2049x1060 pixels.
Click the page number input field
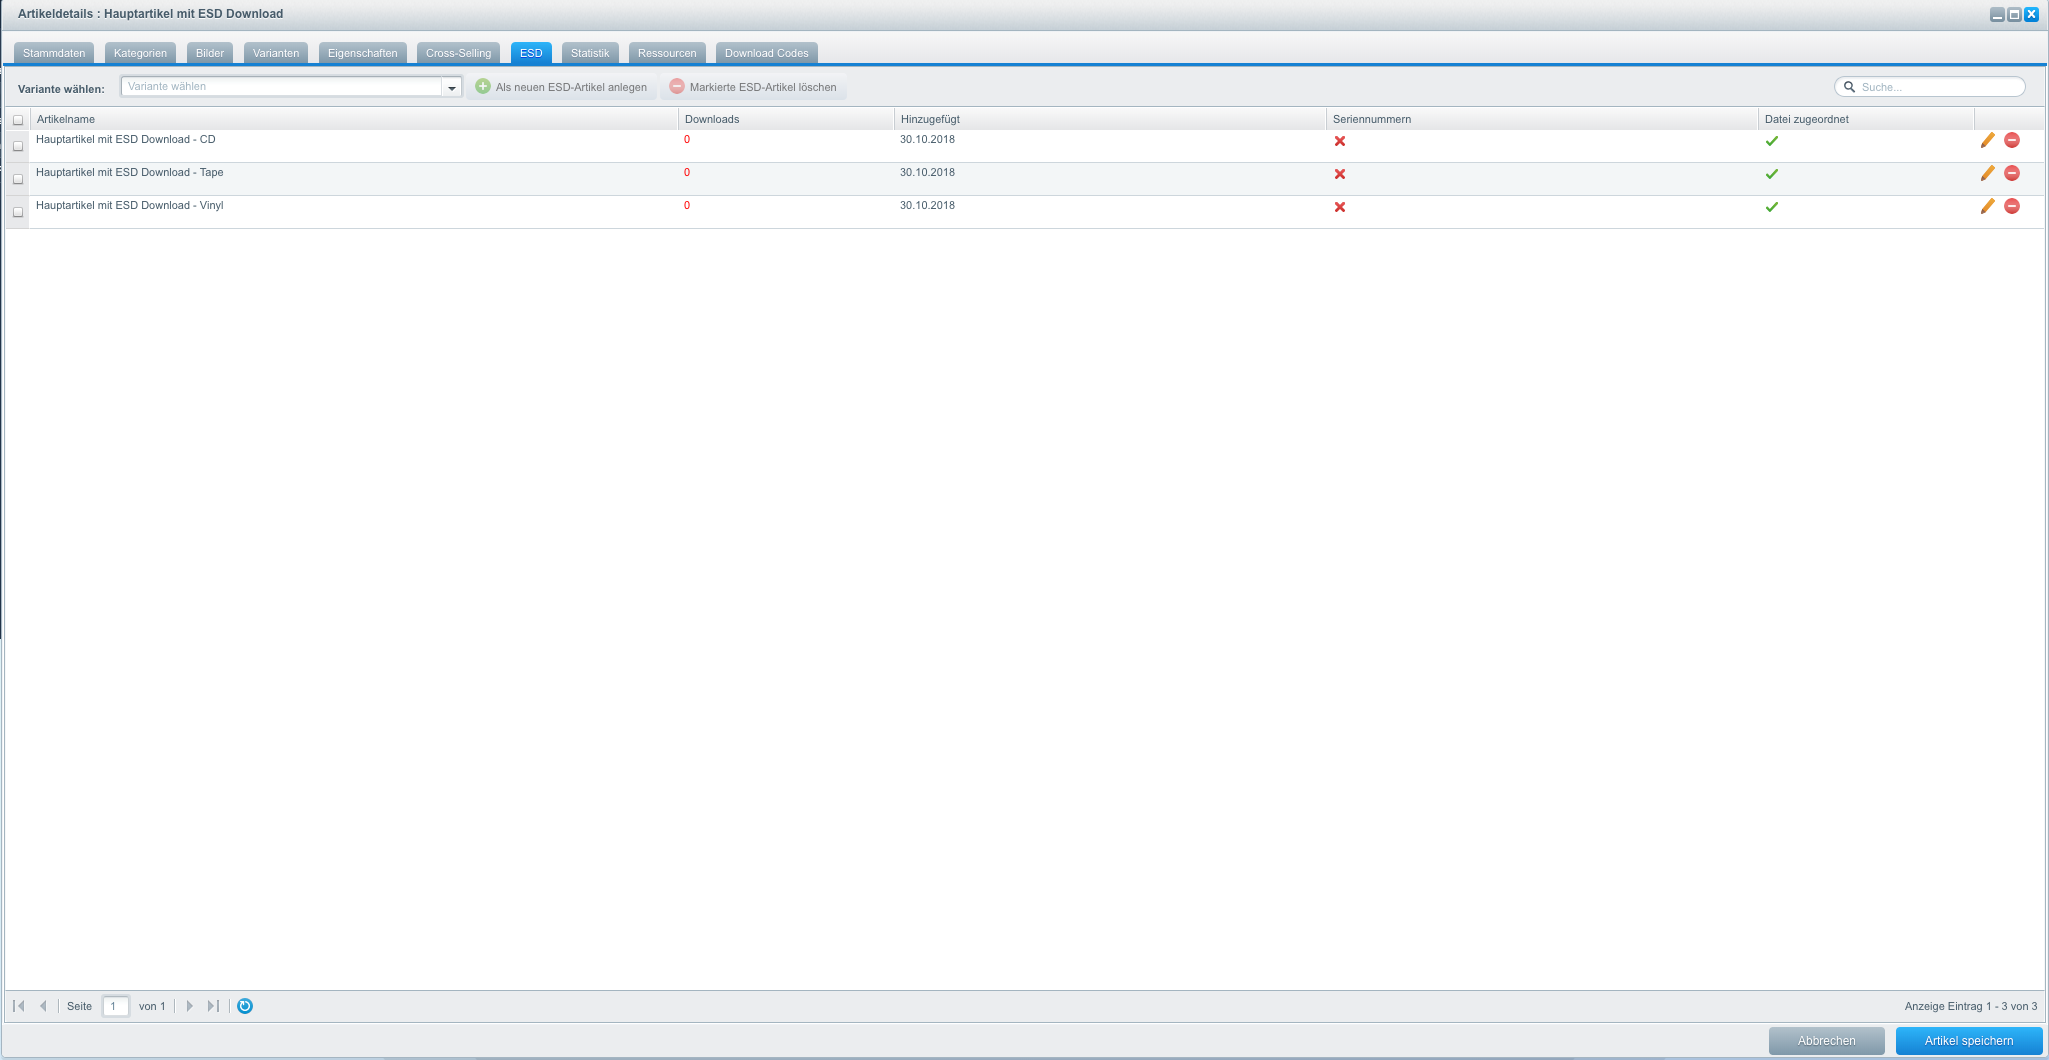pyautogui.click(x=116, y=1006)
